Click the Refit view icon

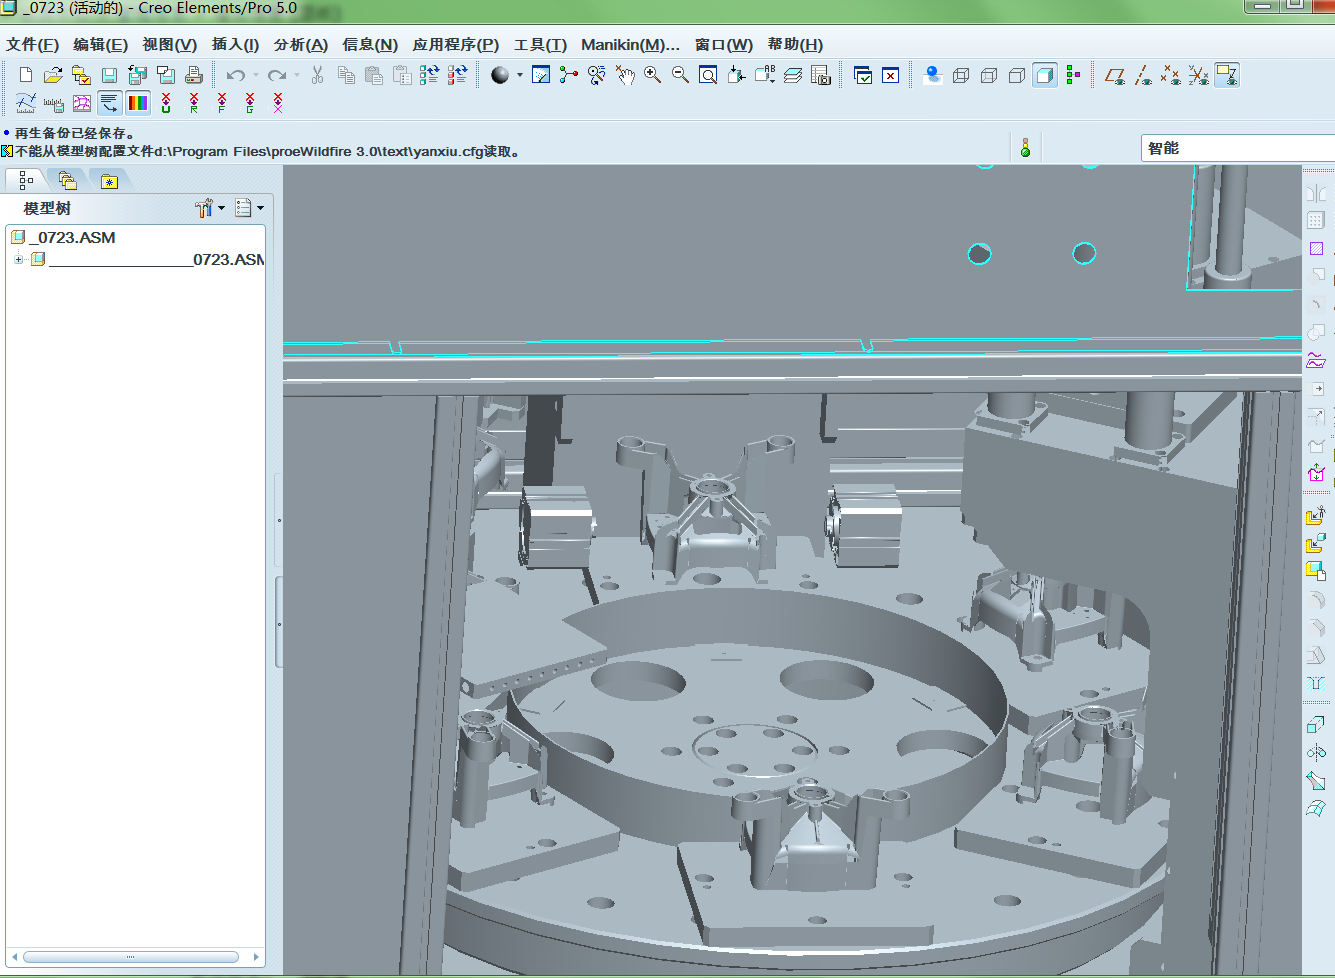pyautogui.click(x=708, y=75)
